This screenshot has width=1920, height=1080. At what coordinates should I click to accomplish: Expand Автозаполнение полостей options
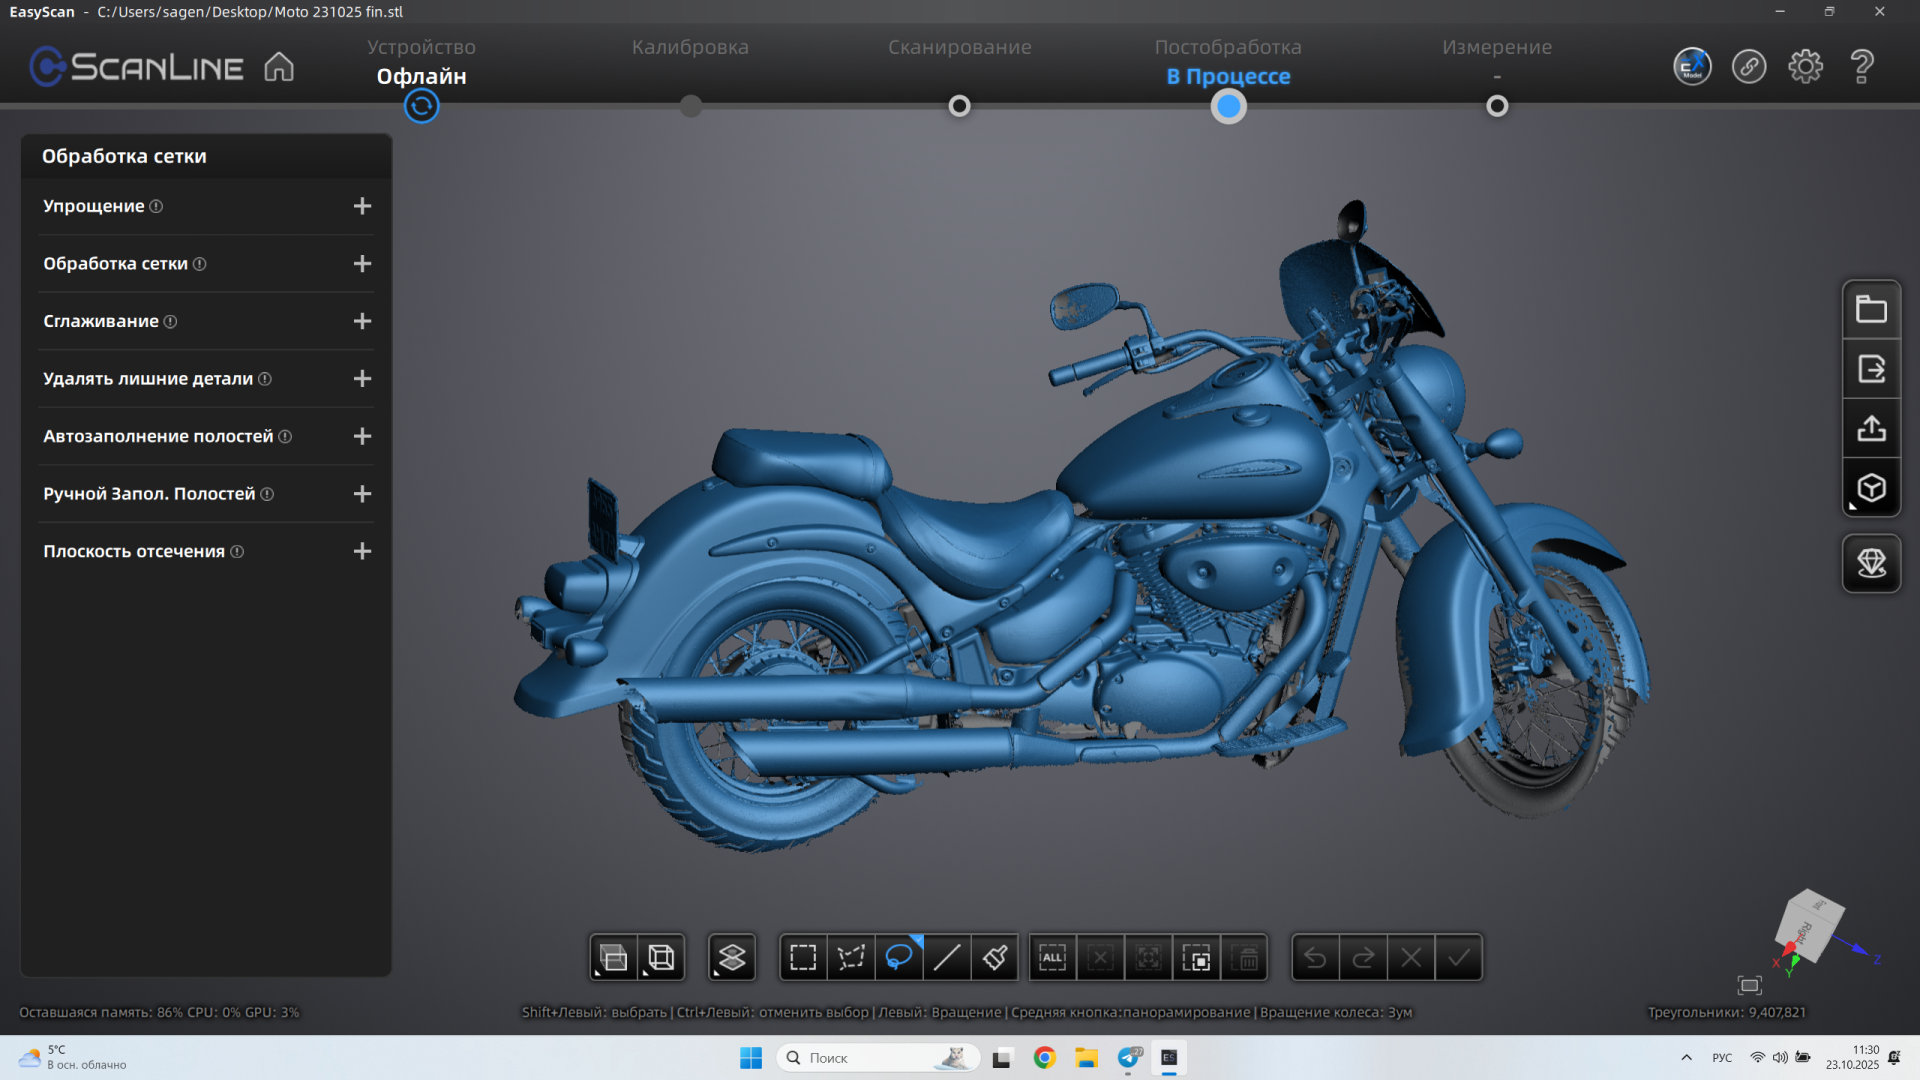pos(362,436)
